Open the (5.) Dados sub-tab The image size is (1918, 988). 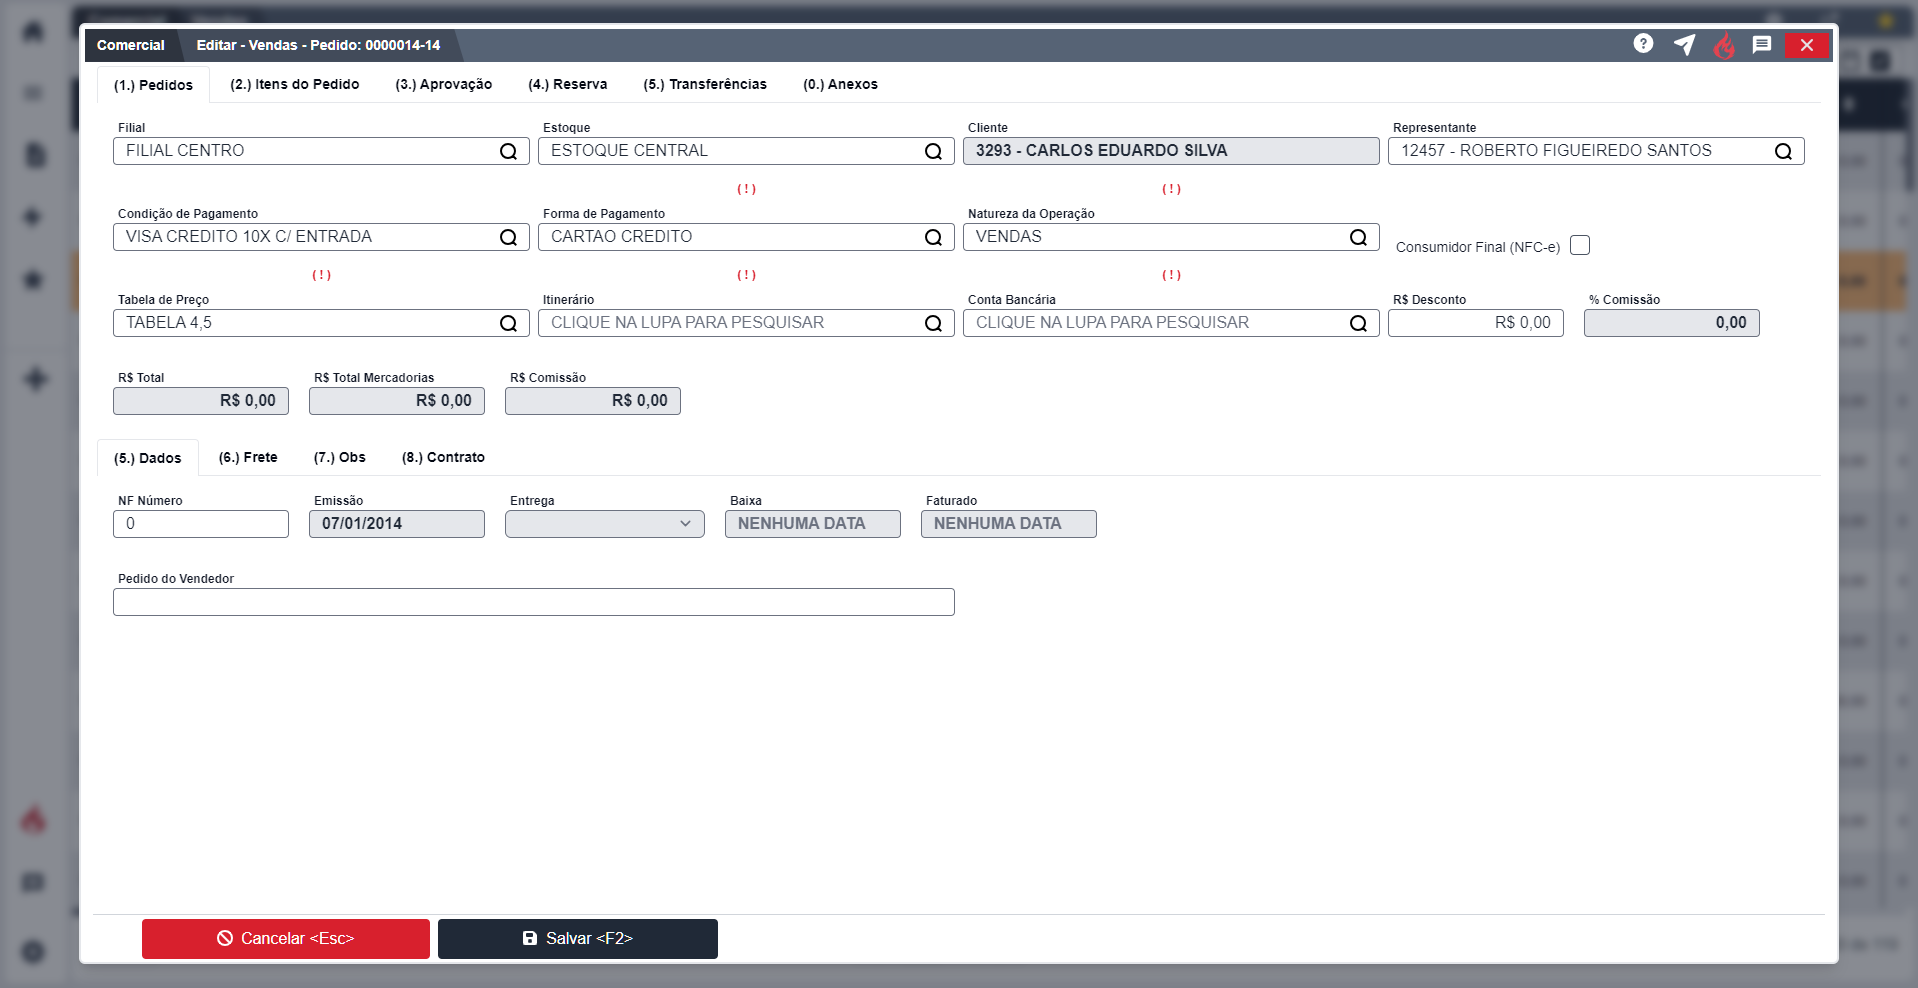[148, 458]
